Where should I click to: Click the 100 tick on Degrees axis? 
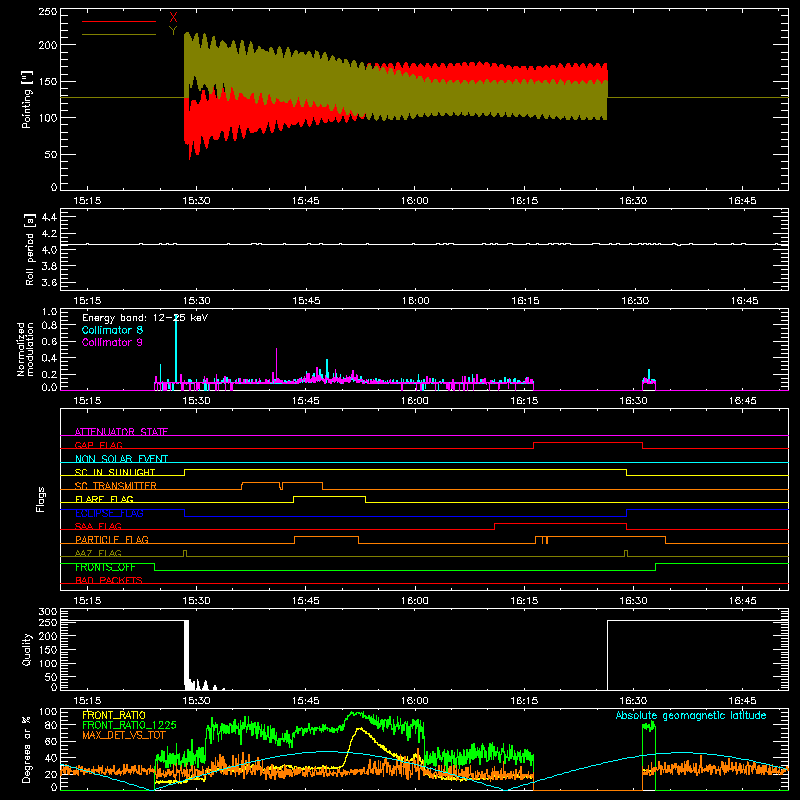(x=47, y=712)
